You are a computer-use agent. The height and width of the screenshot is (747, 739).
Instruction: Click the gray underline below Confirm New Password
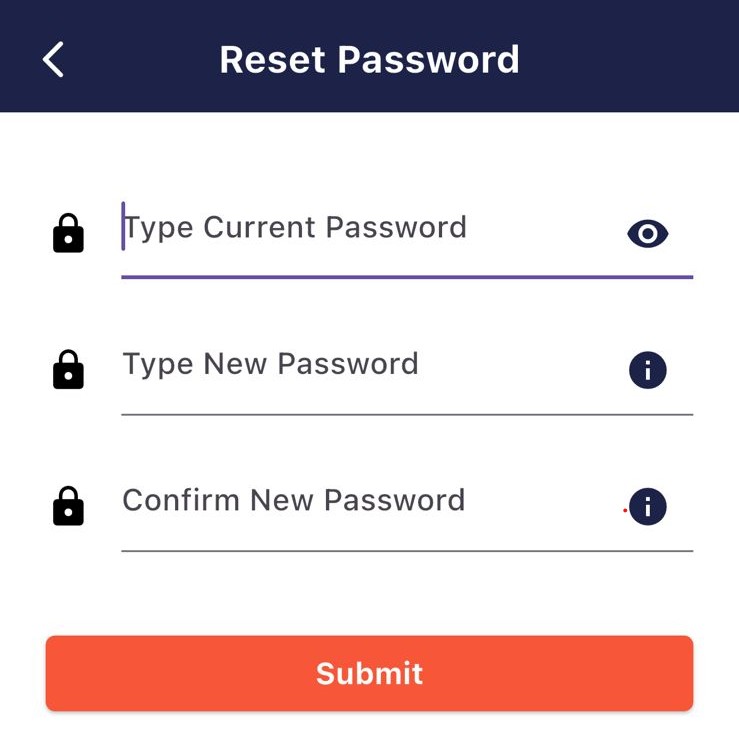(x=407, y=550)
